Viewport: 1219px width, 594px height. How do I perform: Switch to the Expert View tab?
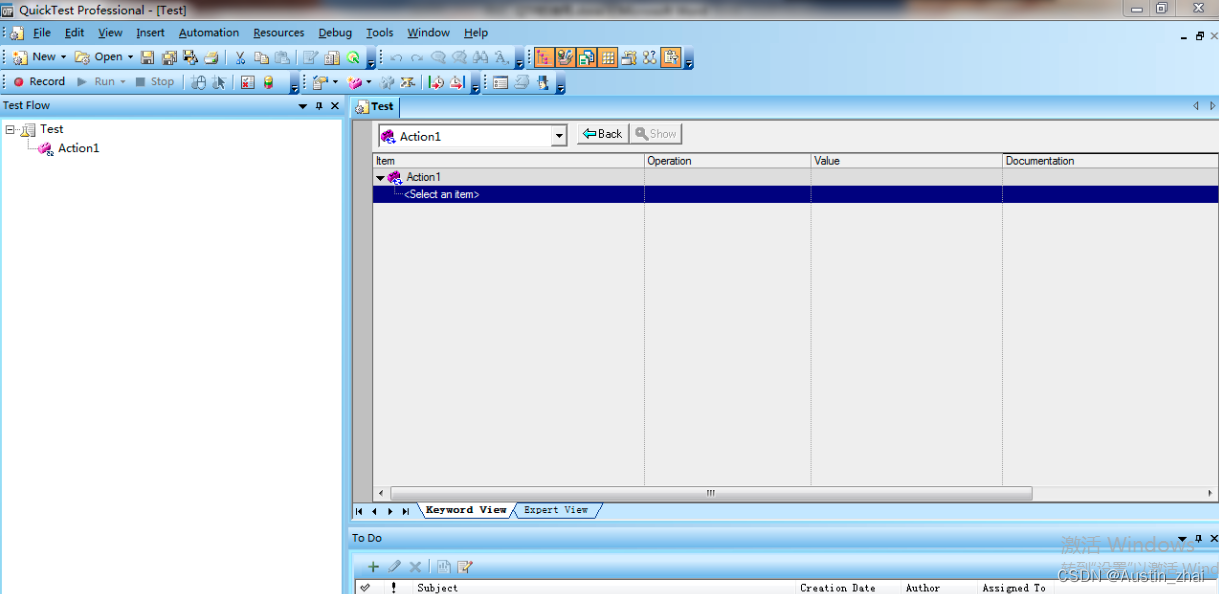pyautogui.click(x=556, y=510)
